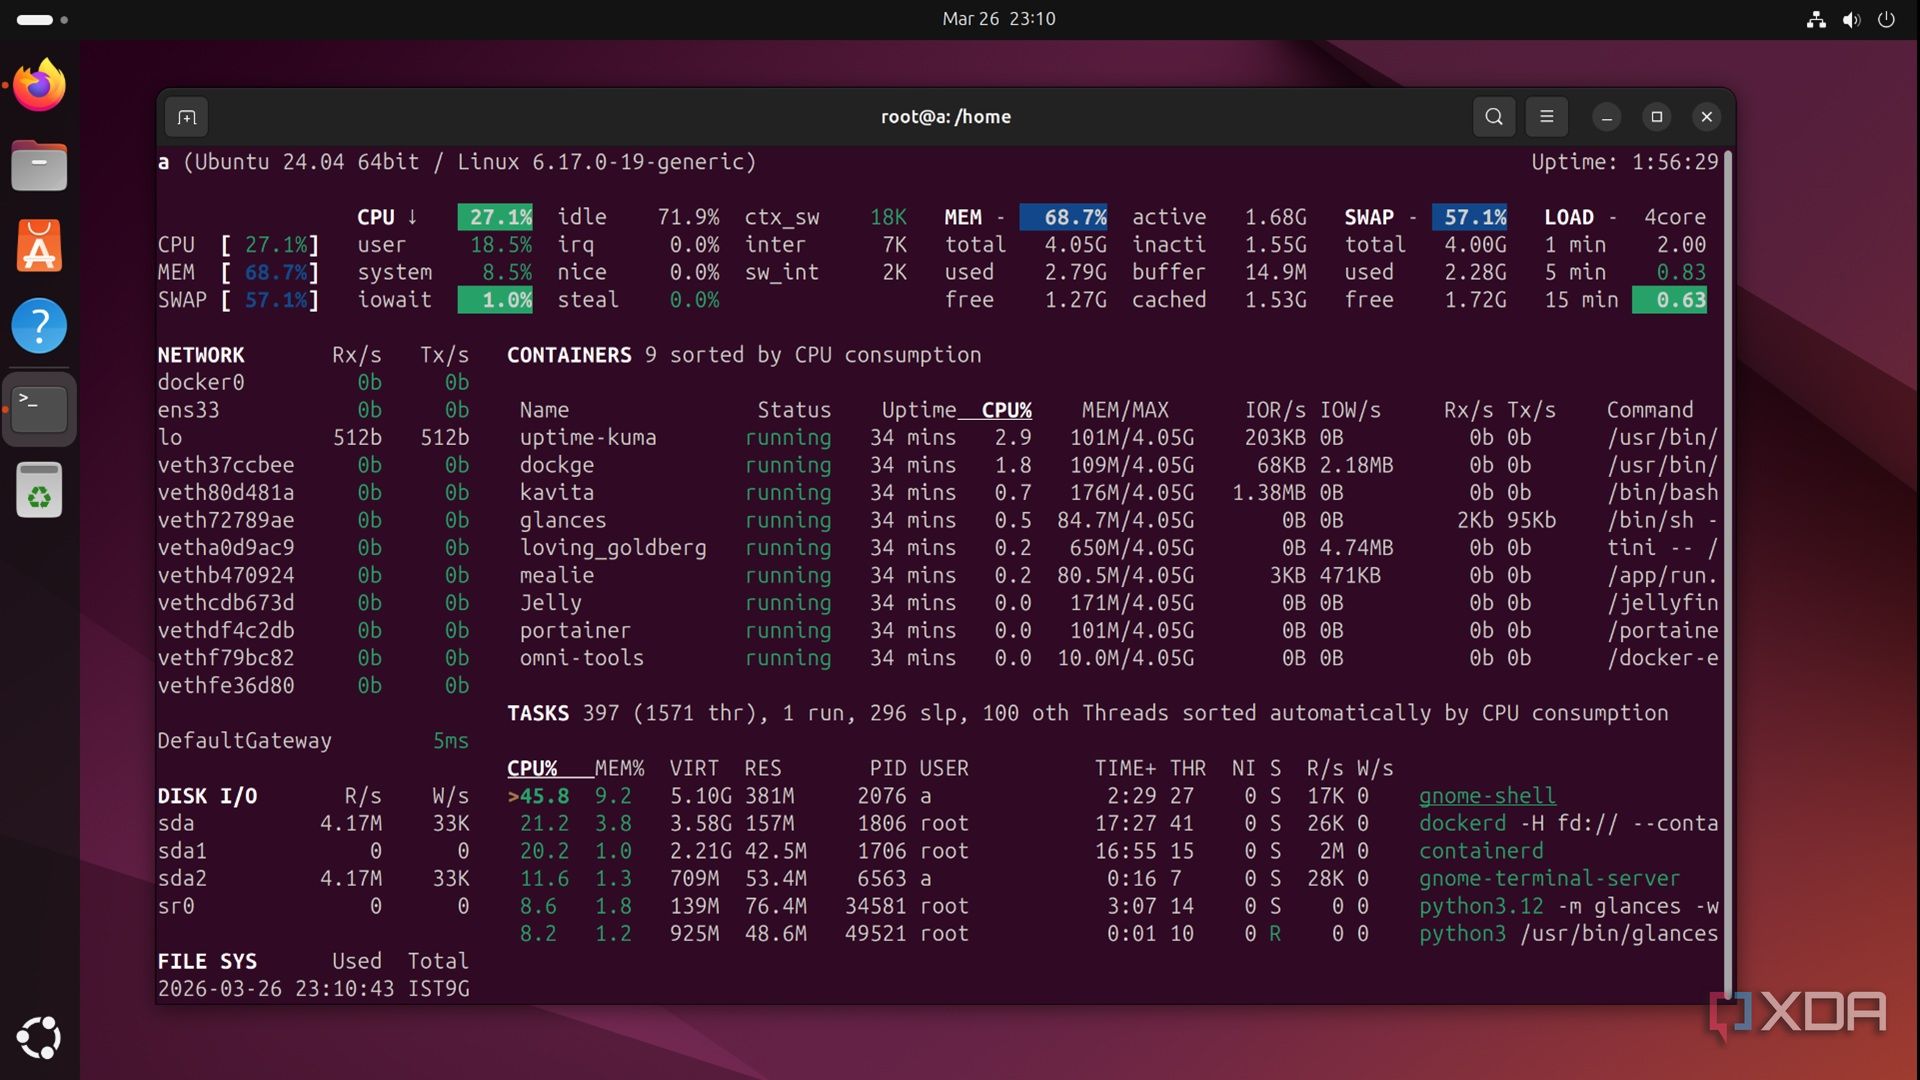Click the loving_goldberg container name
The width and height of the screenshot is (1920, 1080).
[x=612, y=548]
